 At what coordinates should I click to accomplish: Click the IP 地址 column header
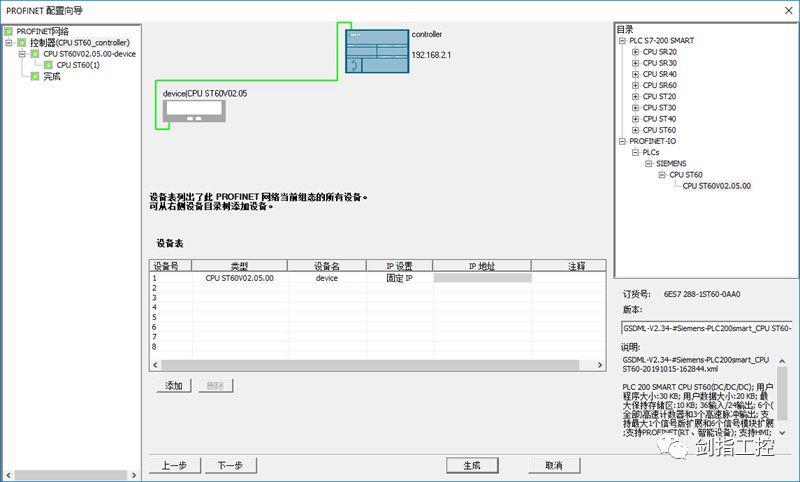pos(482,266)
